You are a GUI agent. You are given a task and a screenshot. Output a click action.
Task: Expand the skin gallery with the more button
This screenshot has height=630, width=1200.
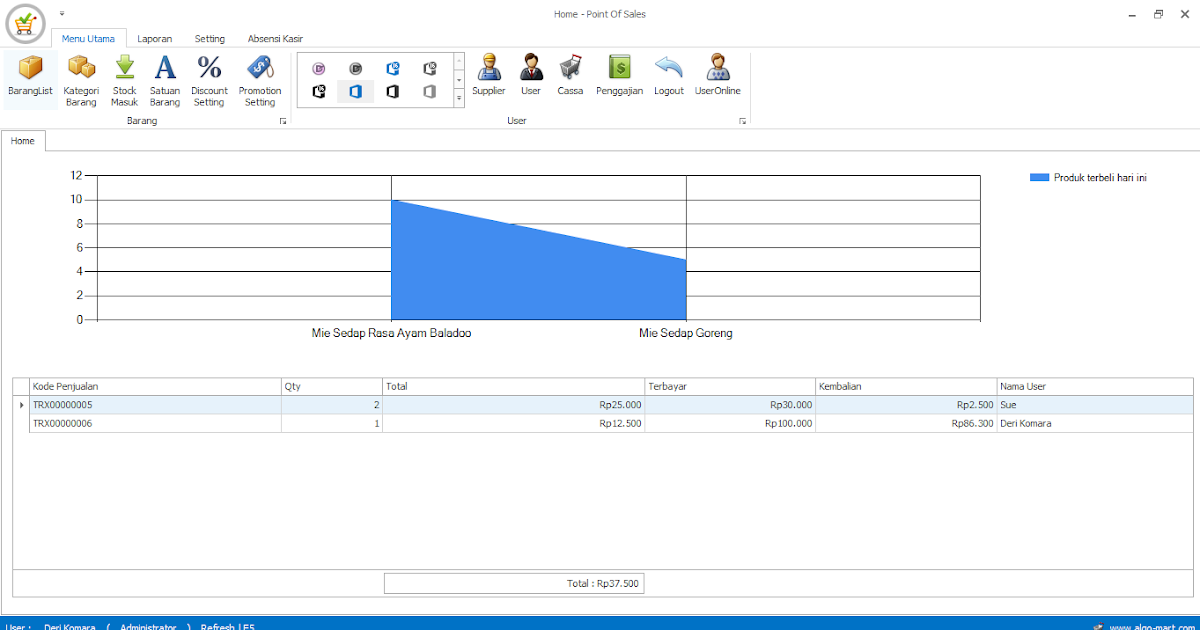click(457, 99)
